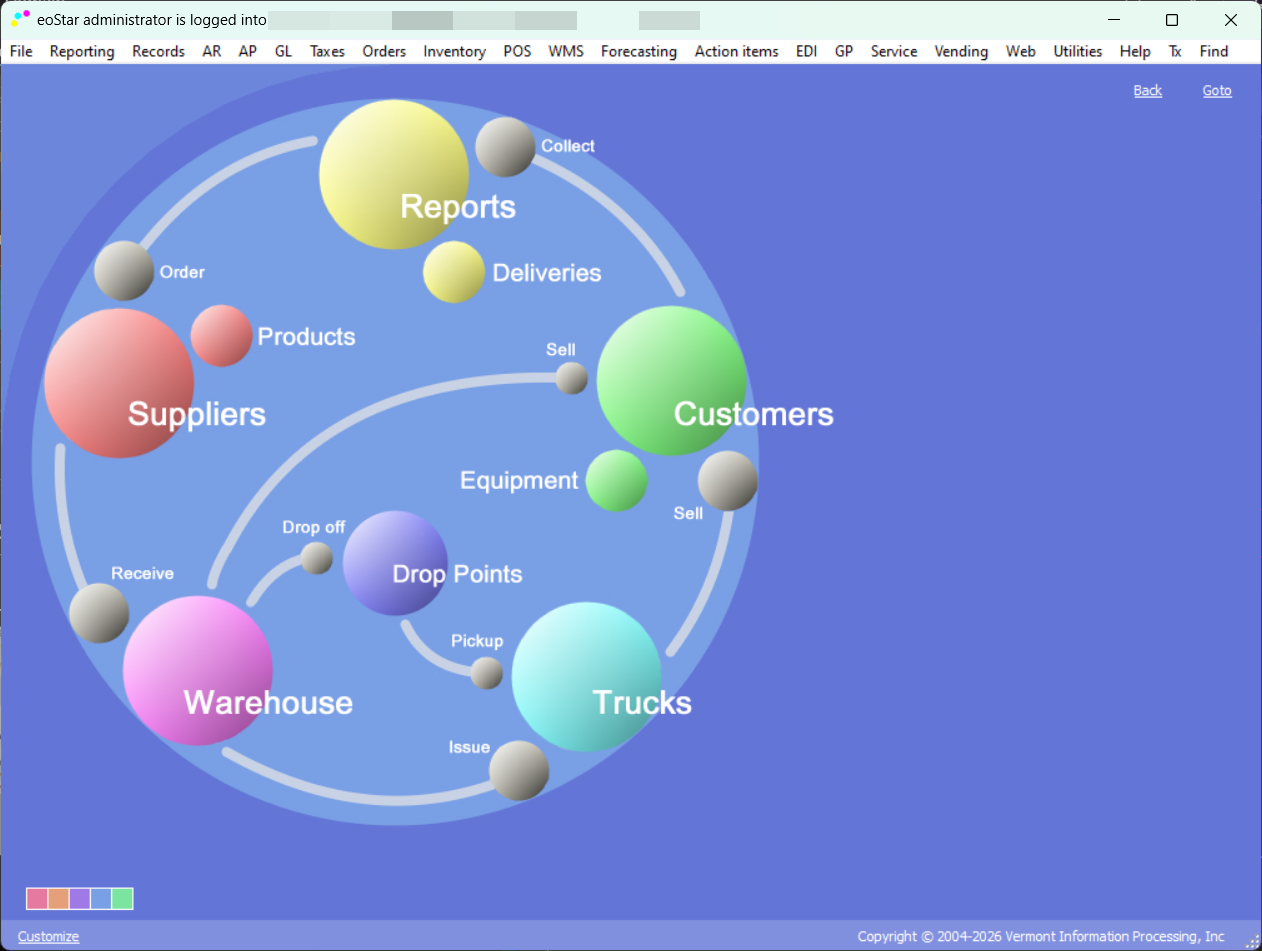This screenshot has width=1262, height=951.
Task: Click the gray Order bubble
Action: 124,271
